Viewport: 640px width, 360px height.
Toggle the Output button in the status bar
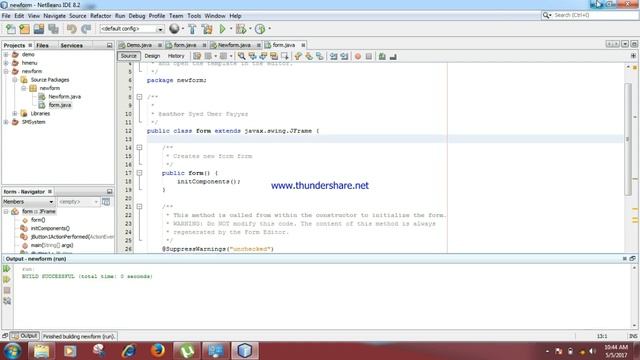coord(24,336)
